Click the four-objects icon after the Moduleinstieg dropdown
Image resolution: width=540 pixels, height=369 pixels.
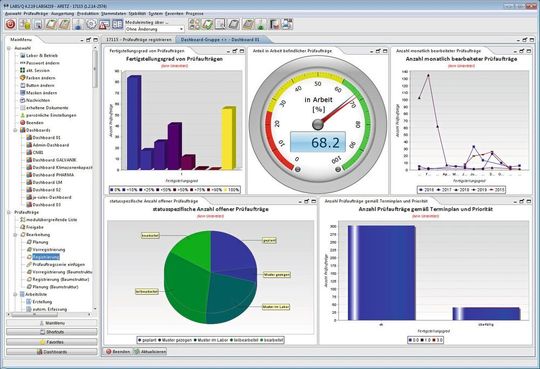tap(195, 24)
